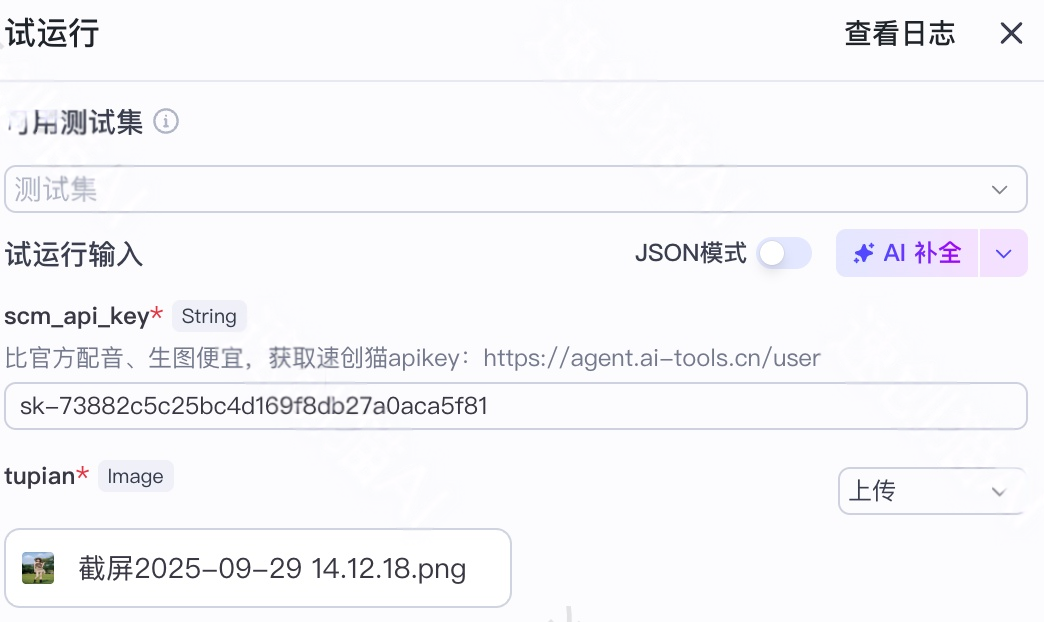This screenshot has height=622, width=1044.
Task: Click the image thumbnail in the file chip
Action: pos(38,568)
